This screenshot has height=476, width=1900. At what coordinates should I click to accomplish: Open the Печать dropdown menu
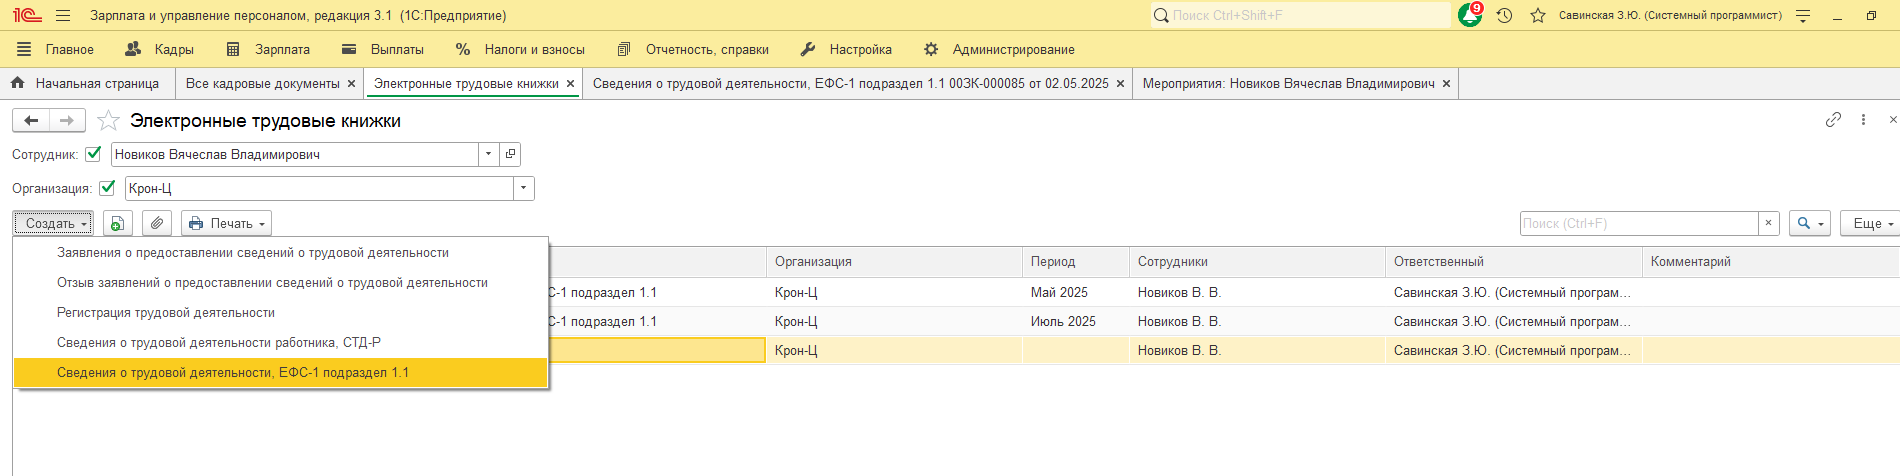(227, 223)
